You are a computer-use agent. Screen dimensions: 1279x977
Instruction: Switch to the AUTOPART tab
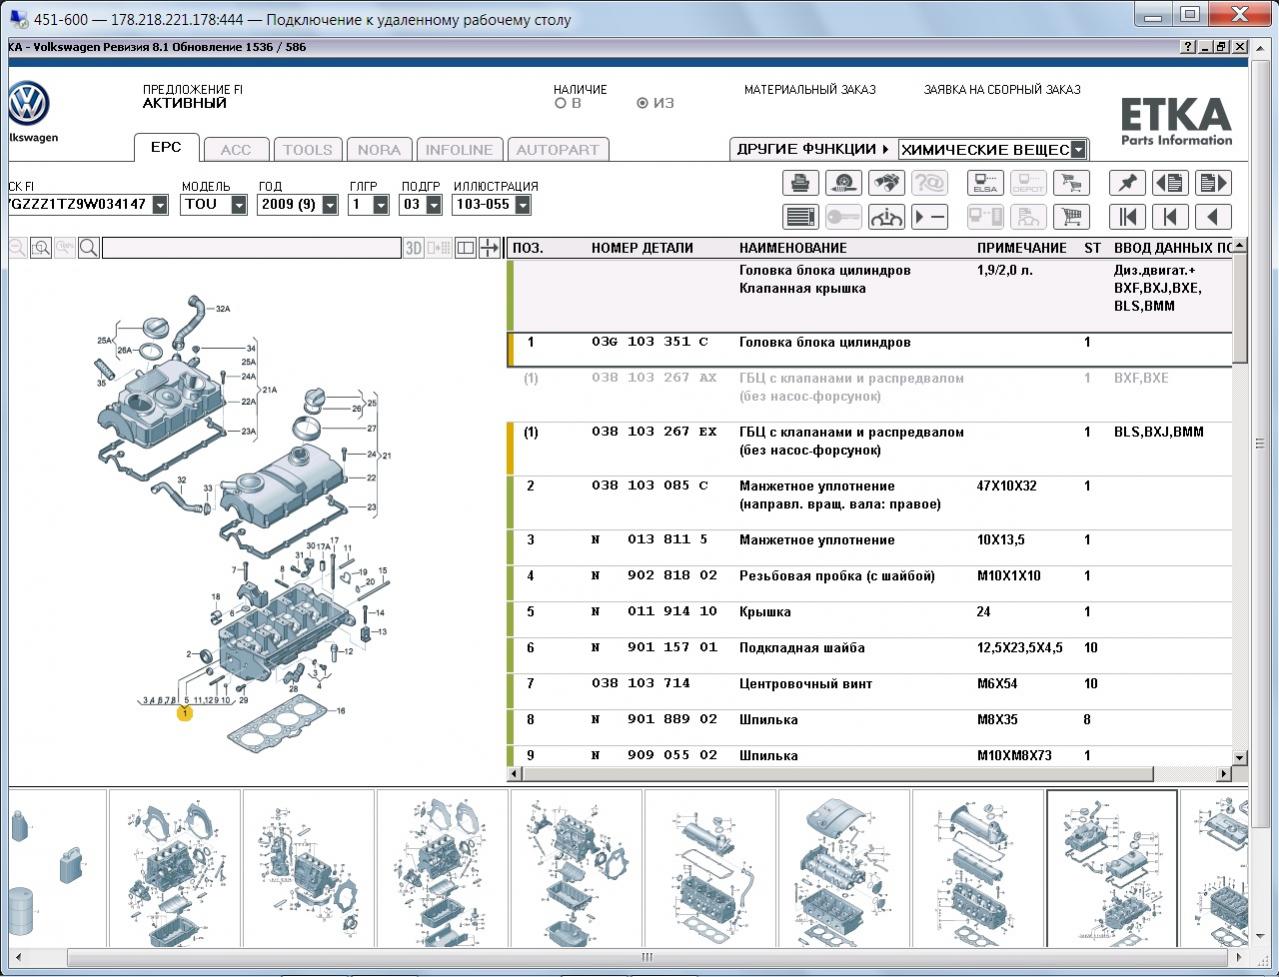coord(558,150)
